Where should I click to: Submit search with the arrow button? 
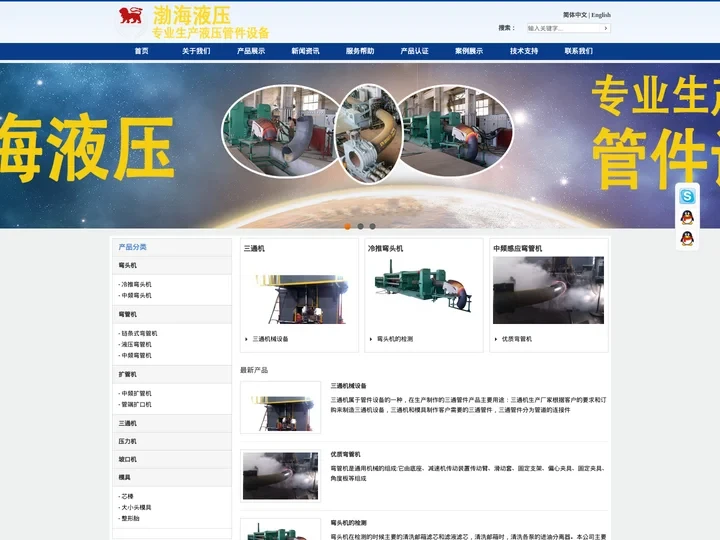click(606, 28)
